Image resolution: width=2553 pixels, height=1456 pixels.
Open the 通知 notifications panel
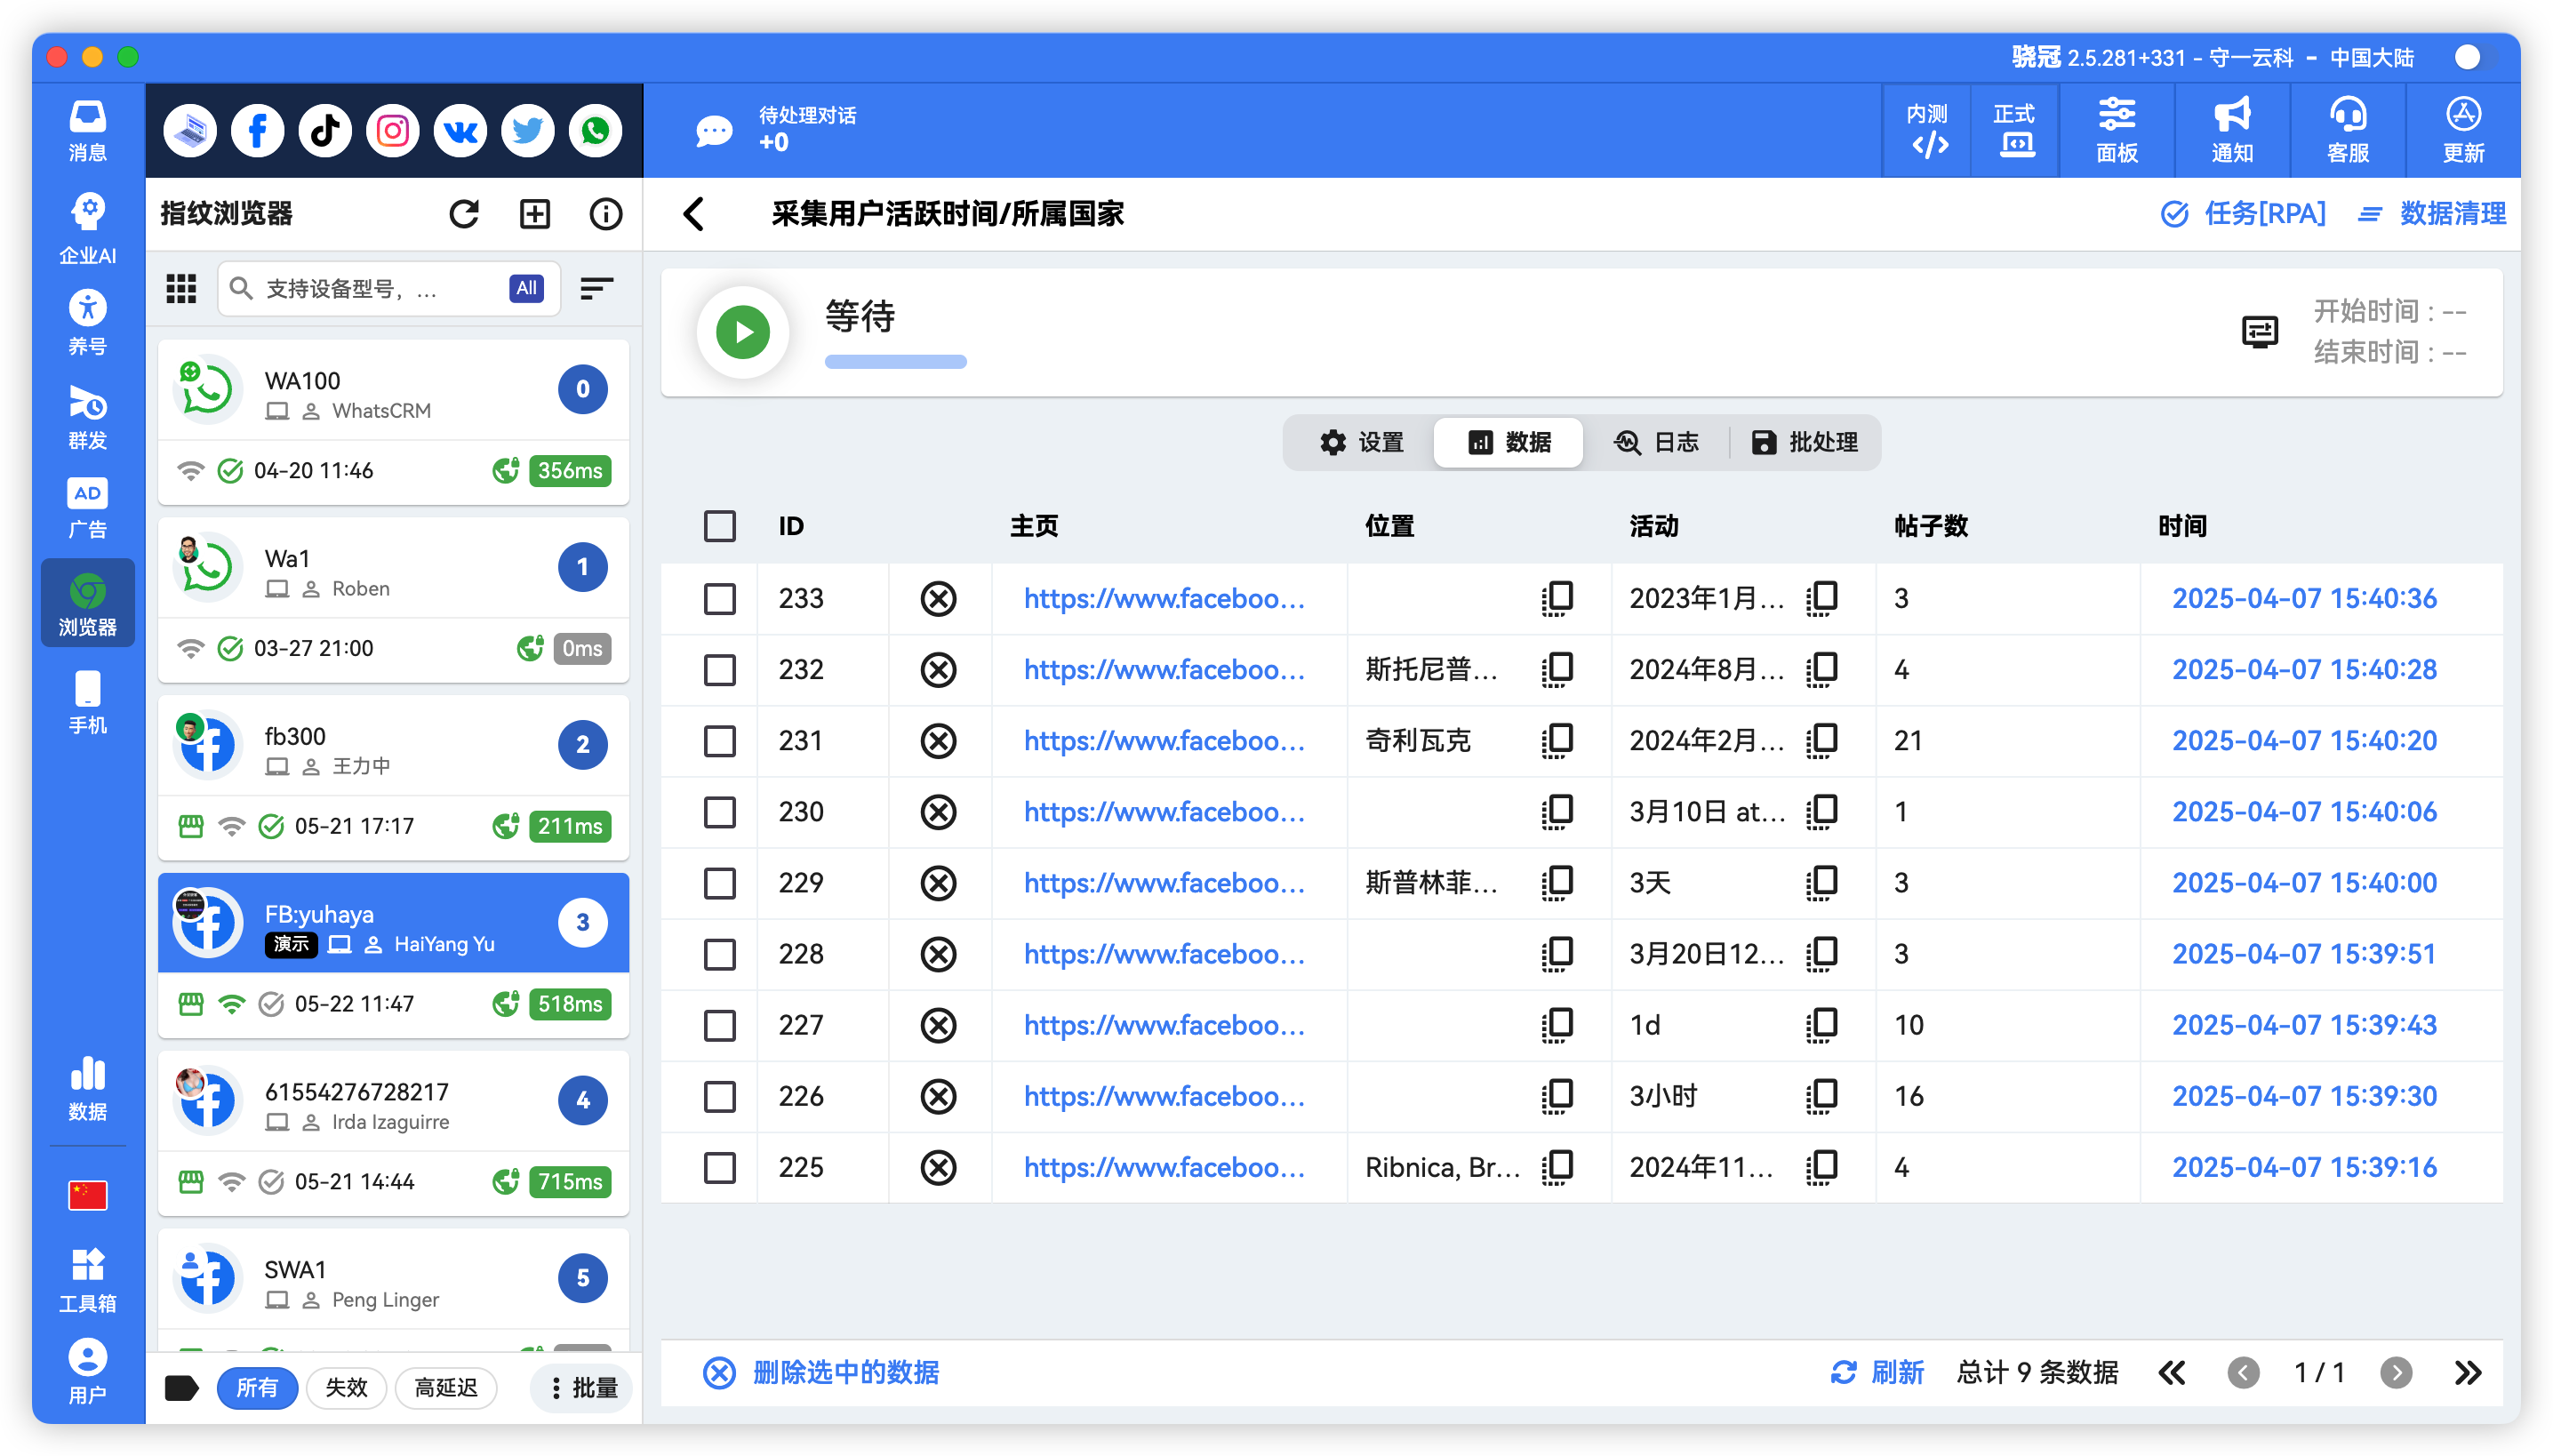pos(2234,130)
